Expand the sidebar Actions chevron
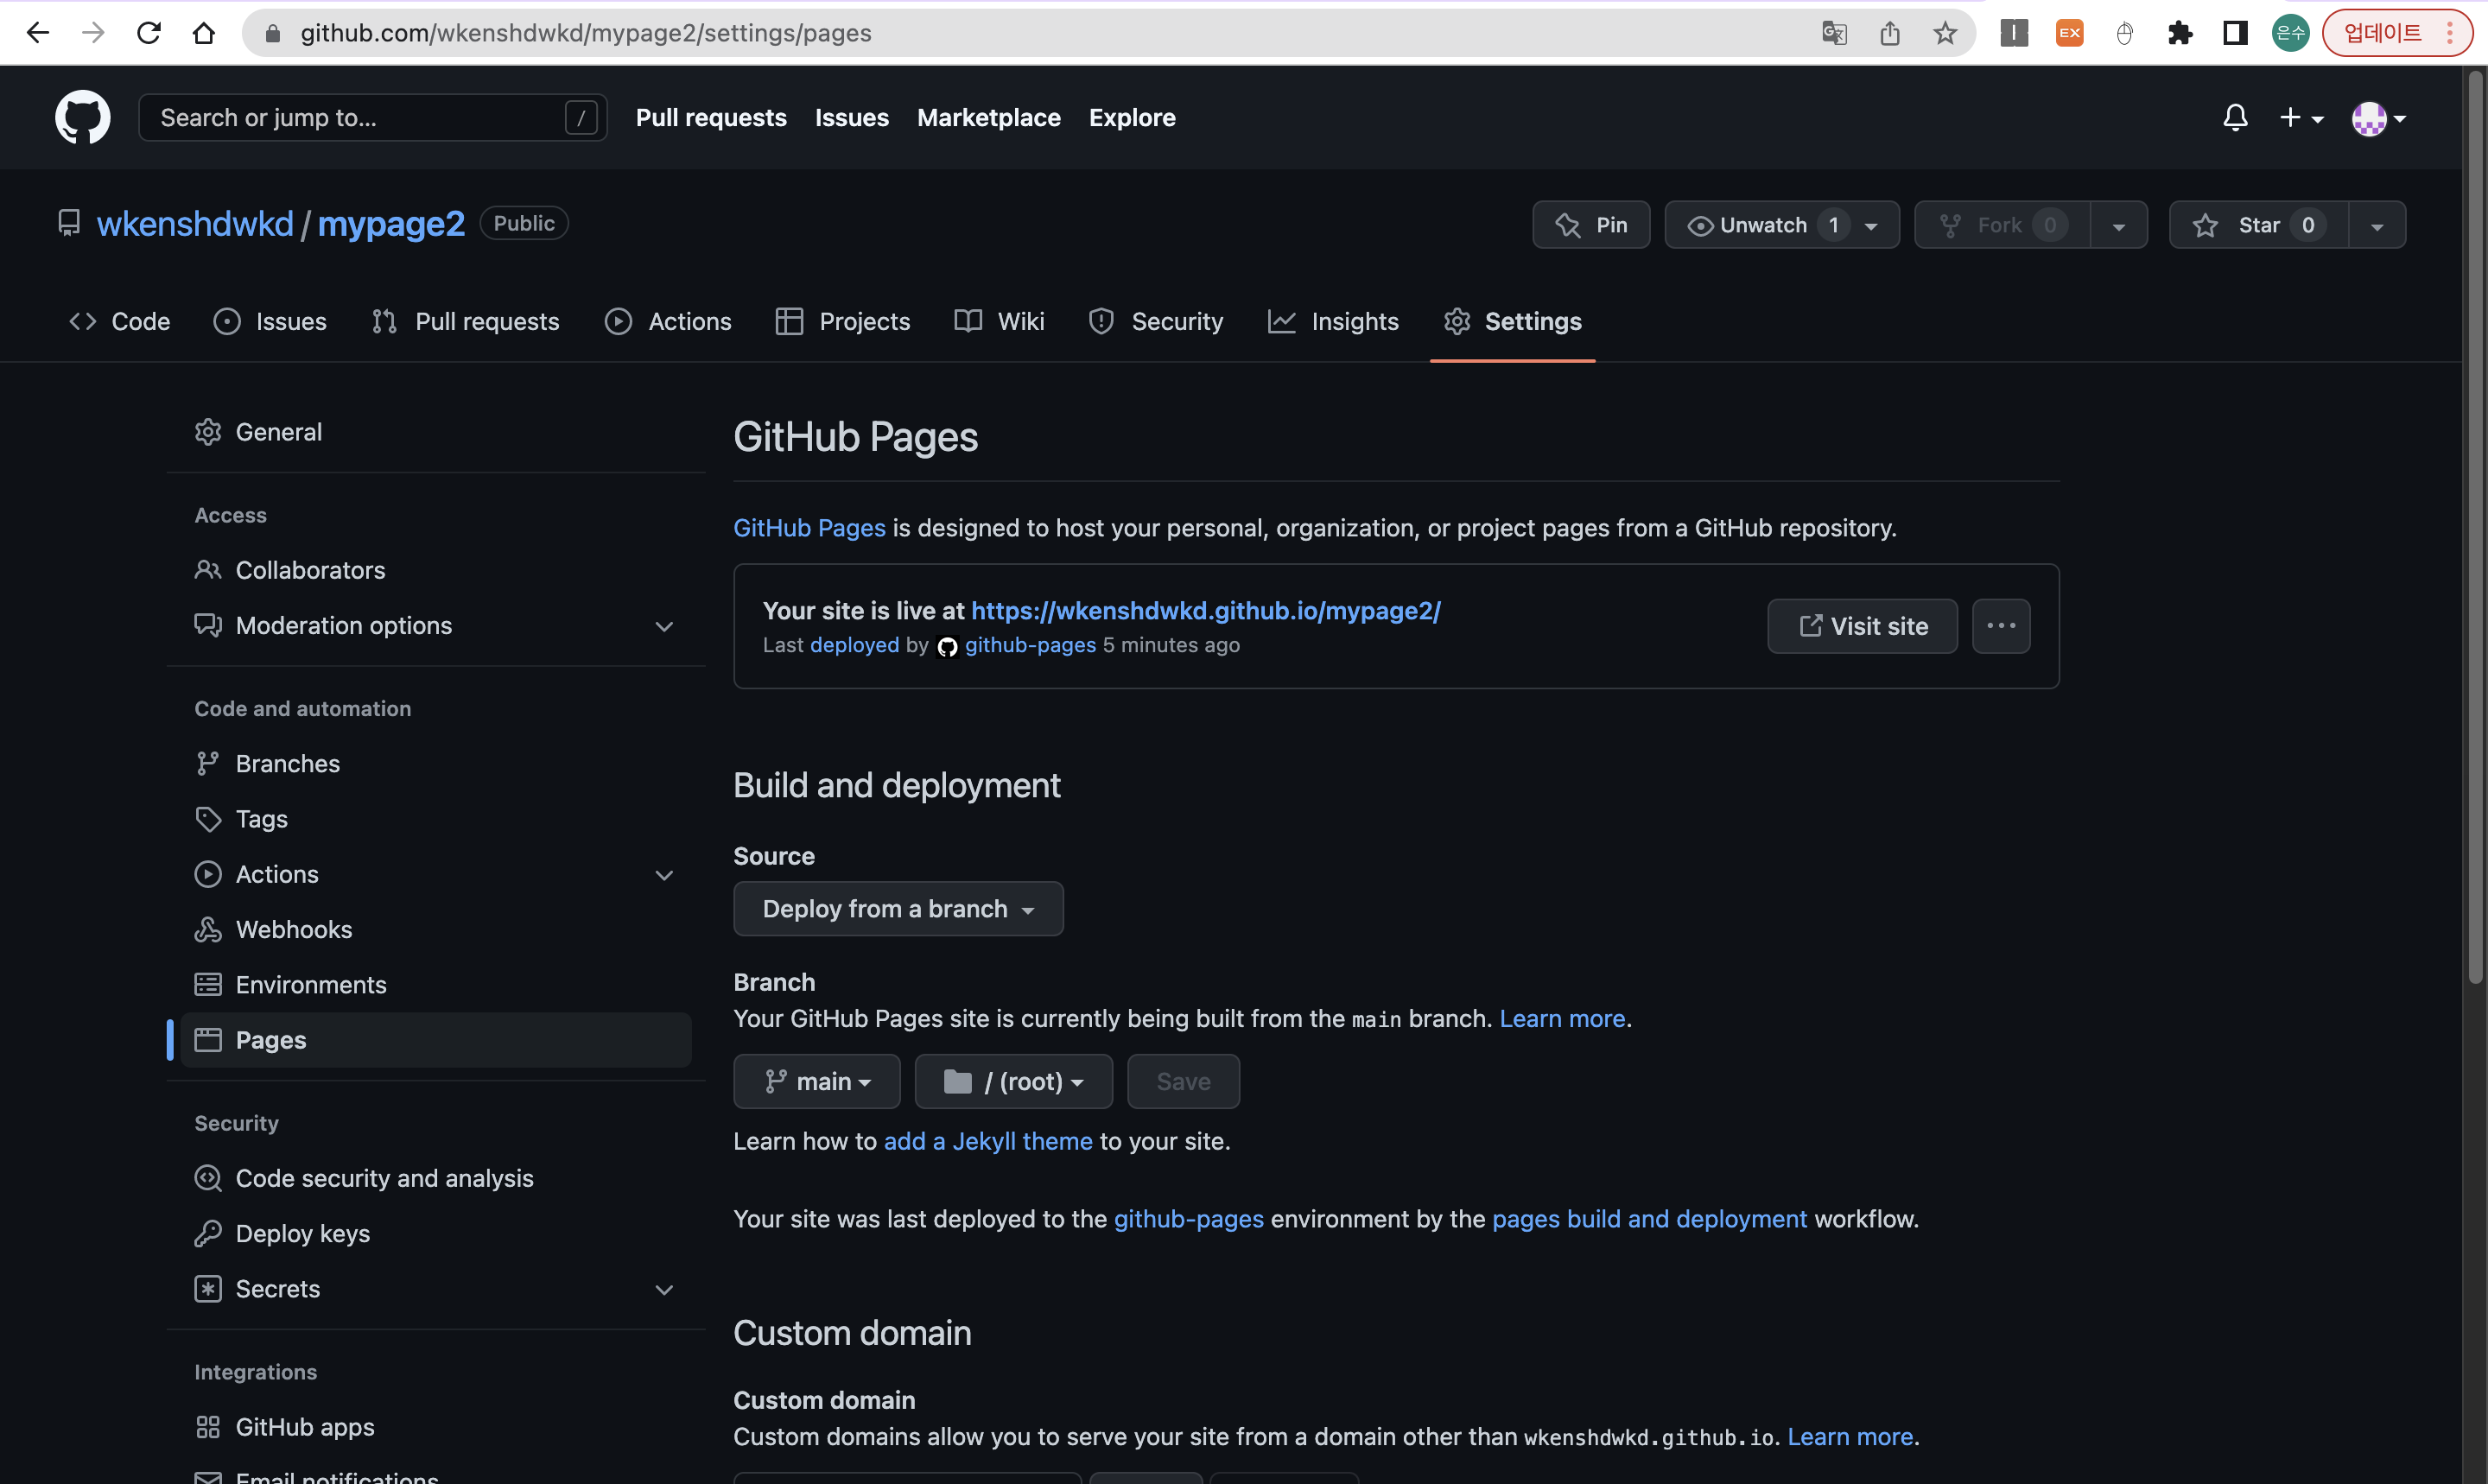This screenshot has height=1484, width=2488. [x=664, y=875]
